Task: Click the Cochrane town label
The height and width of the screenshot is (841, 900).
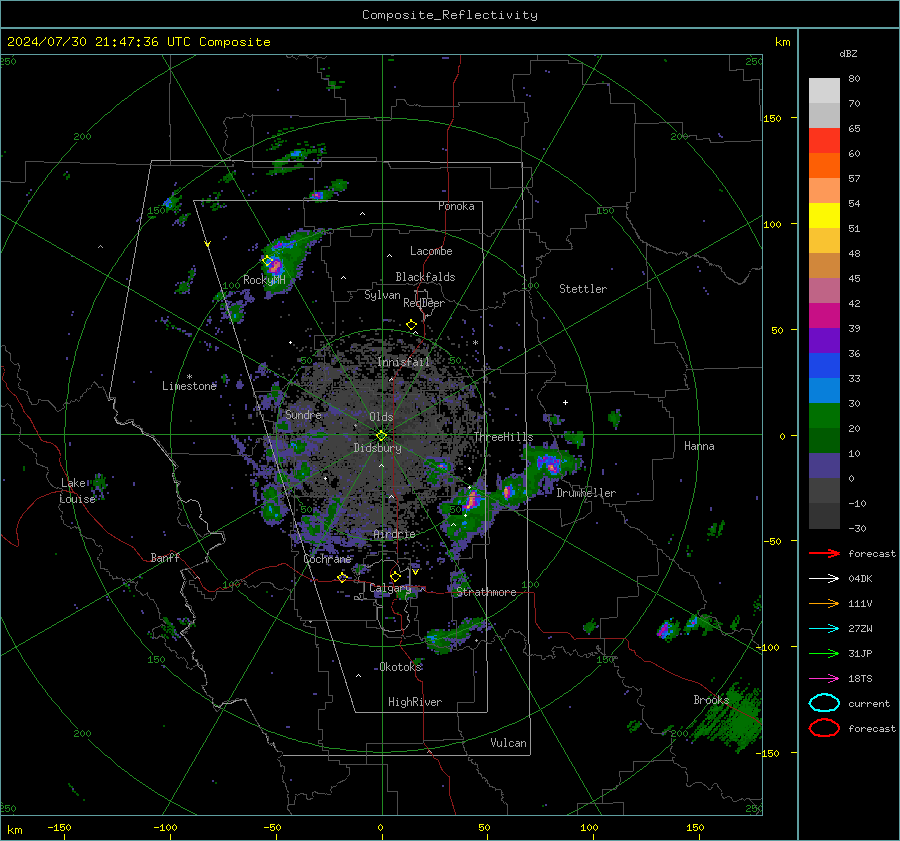Action: [327, 559]
